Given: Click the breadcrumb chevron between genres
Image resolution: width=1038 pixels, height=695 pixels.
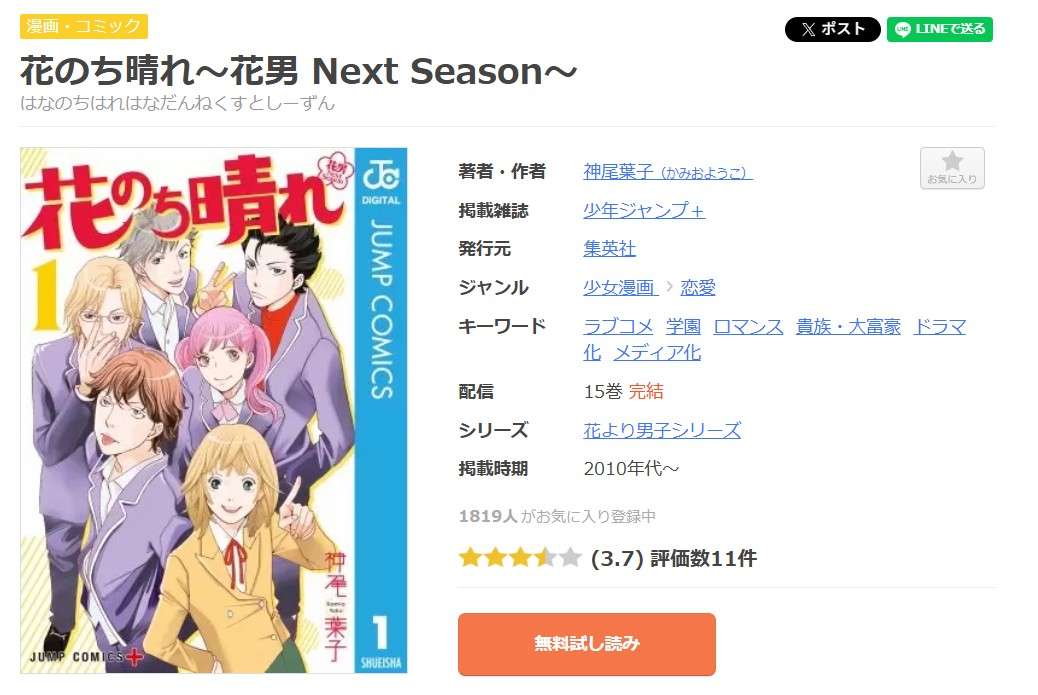Looking at the screenshot, I should click(669, 287).
